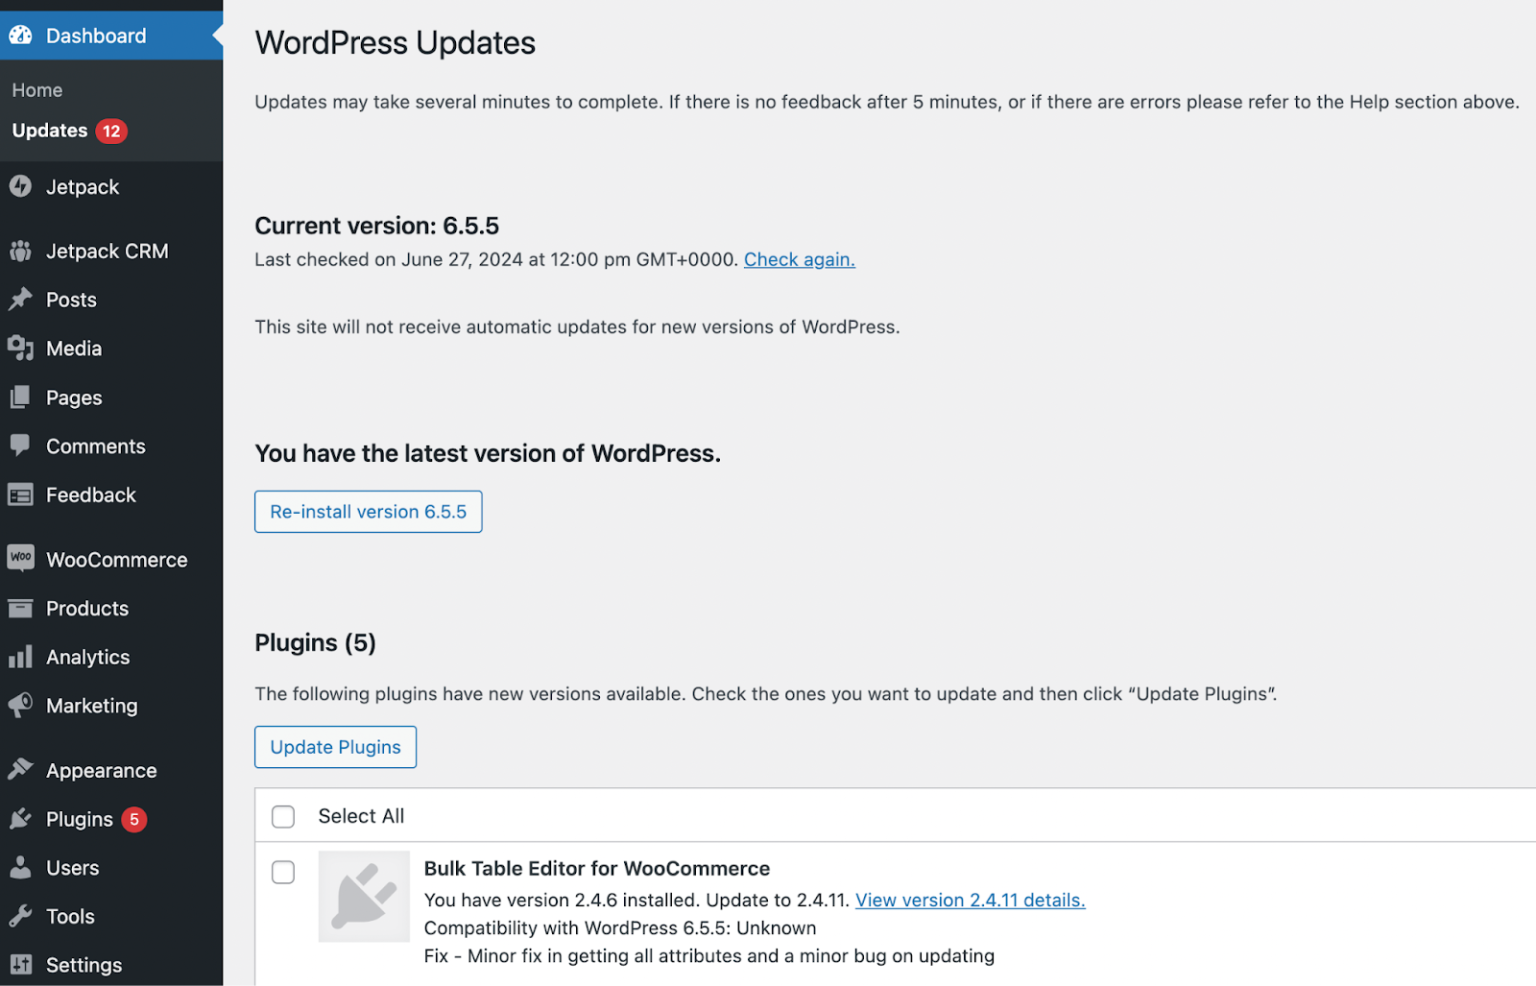This screenshot has width=1536, height=986.
Task: Tick the Bulk Table Editor plugin checkbox
Action: tap(283, 872)
